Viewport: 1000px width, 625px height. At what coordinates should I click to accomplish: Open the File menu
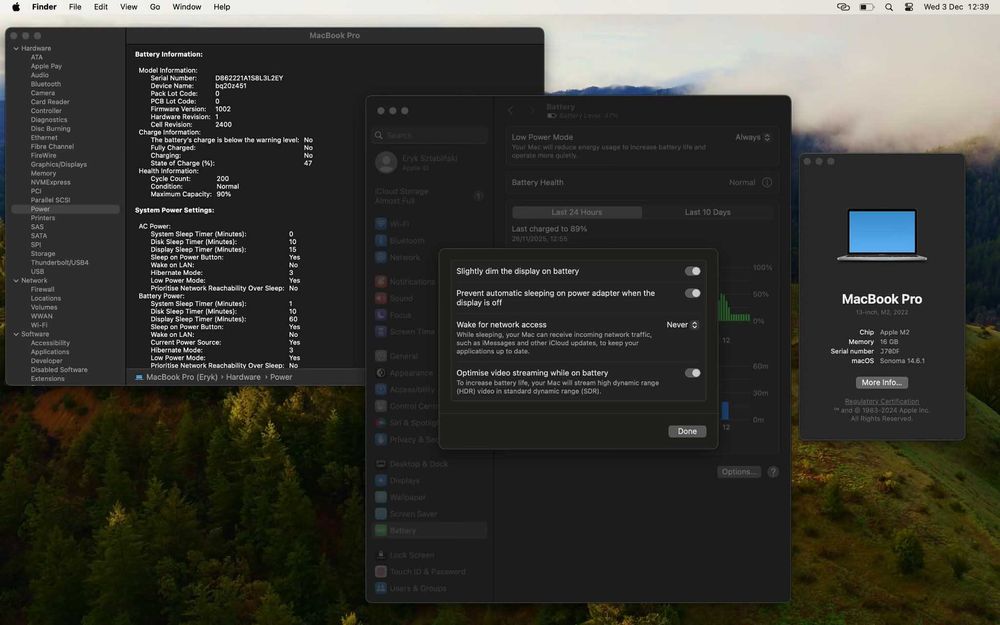(x=75, y=7)
